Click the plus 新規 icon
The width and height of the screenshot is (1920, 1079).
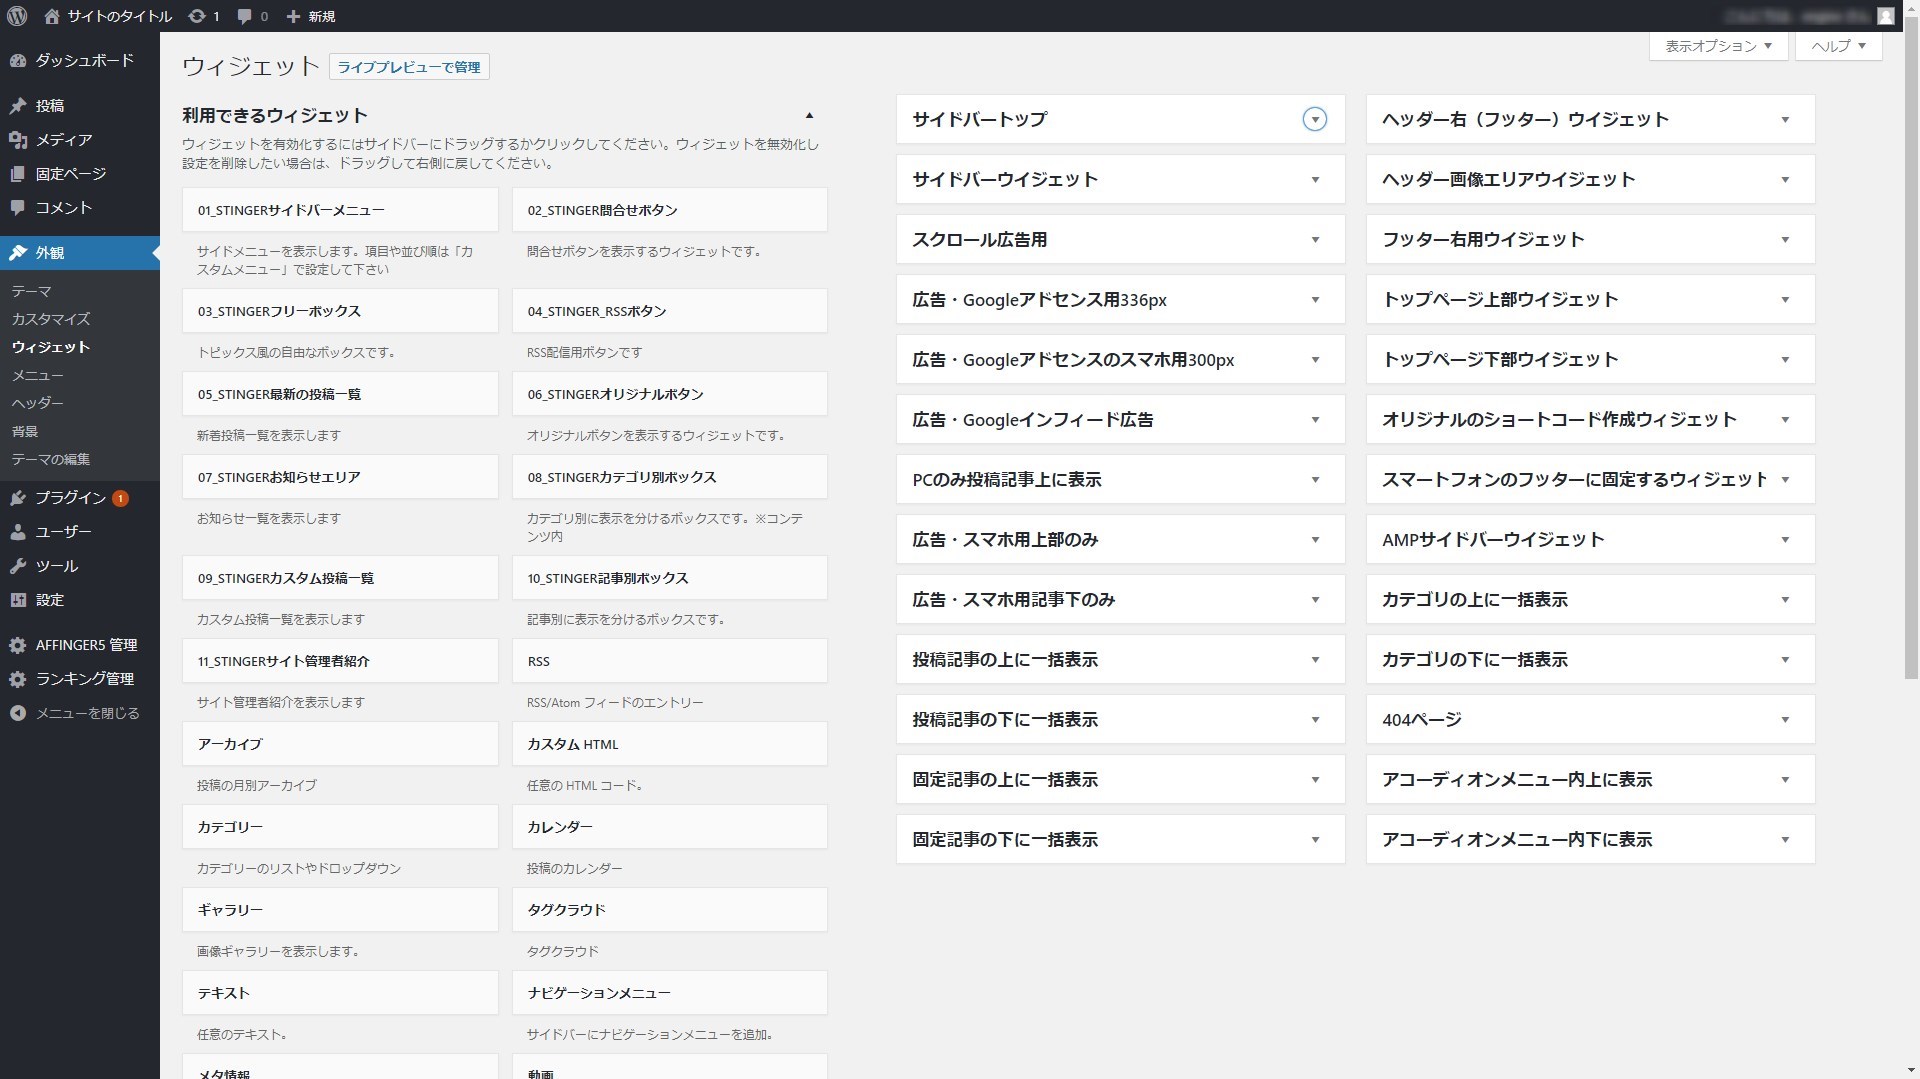293,16
